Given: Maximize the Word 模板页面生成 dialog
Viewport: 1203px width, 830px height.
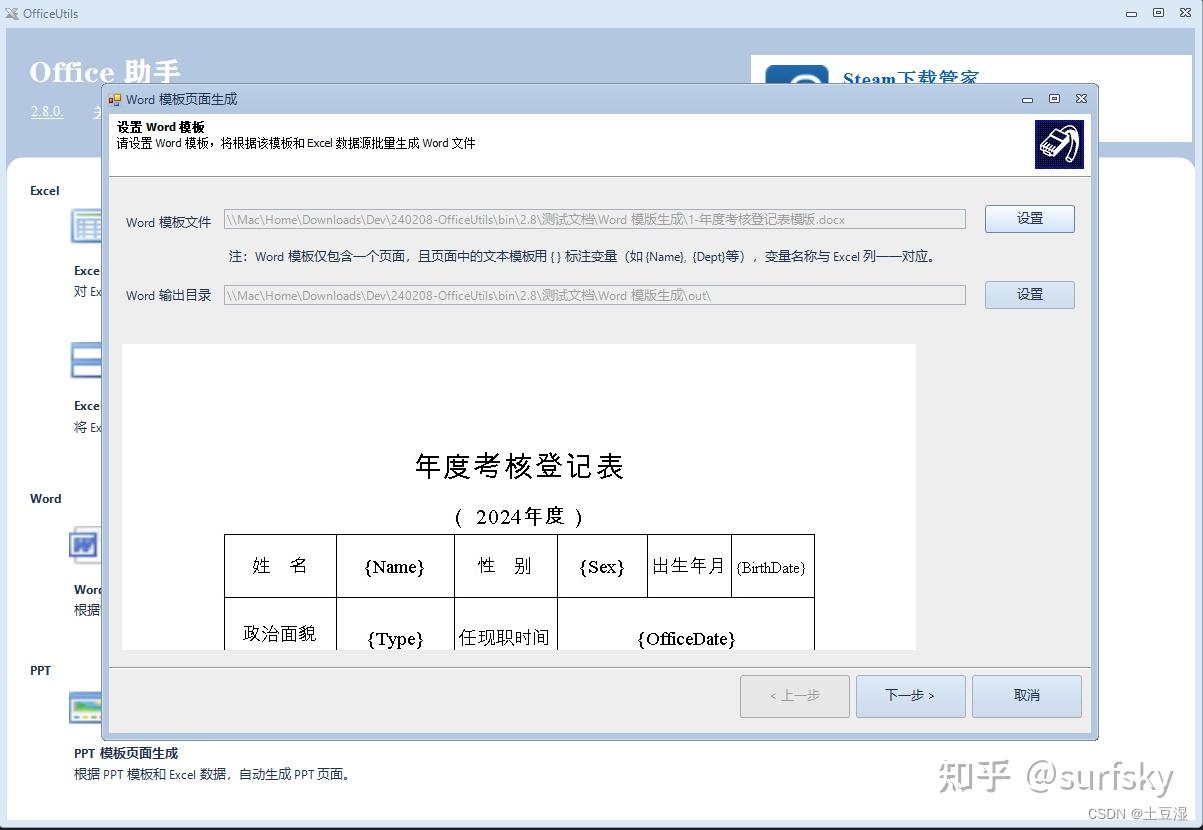Looking at the screenshot, I should [x=1054, y=99].
